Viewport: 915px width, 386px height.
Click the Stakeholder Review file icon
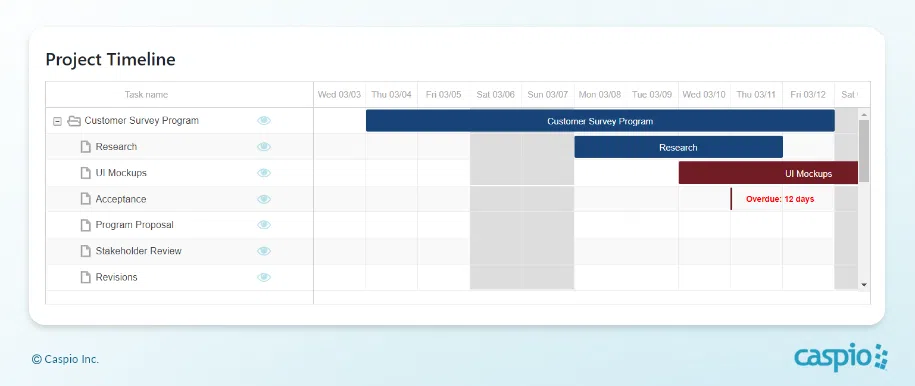pos(86,251)
